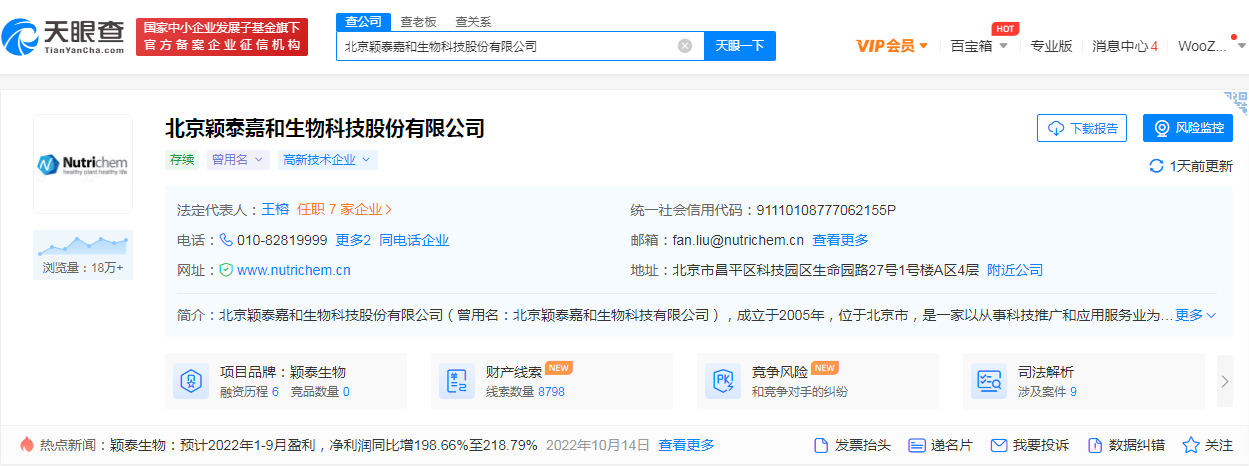The image size is (1249, 466).
Task: Open the 财产线索 card icon
Action: point(457,381)
